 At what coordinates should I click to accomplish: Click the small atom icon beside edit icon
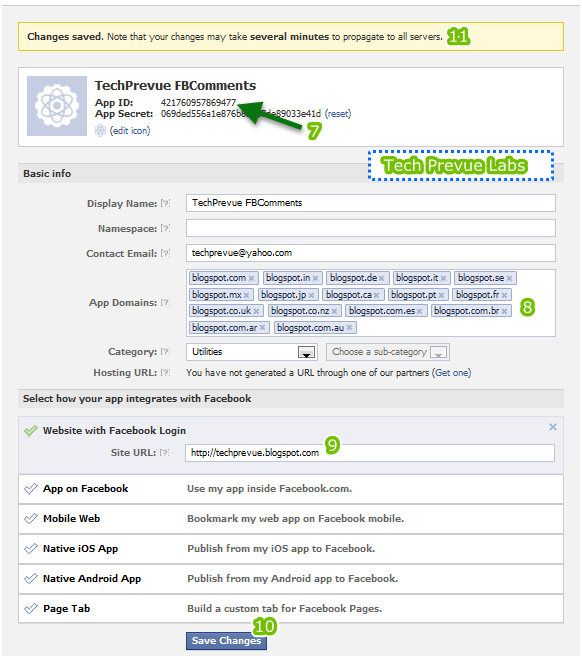click(x=100, y=131)
